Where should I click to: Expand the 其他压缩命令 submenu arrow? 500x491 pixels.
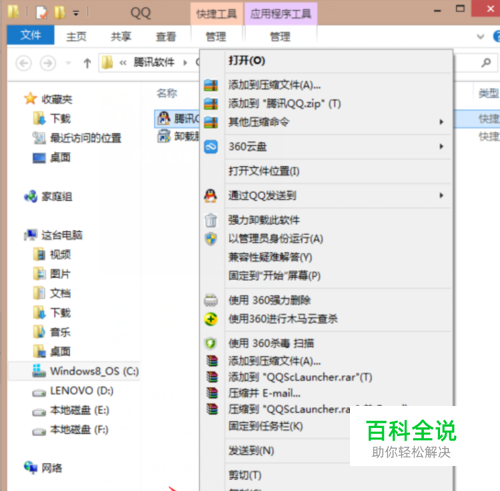441,122
